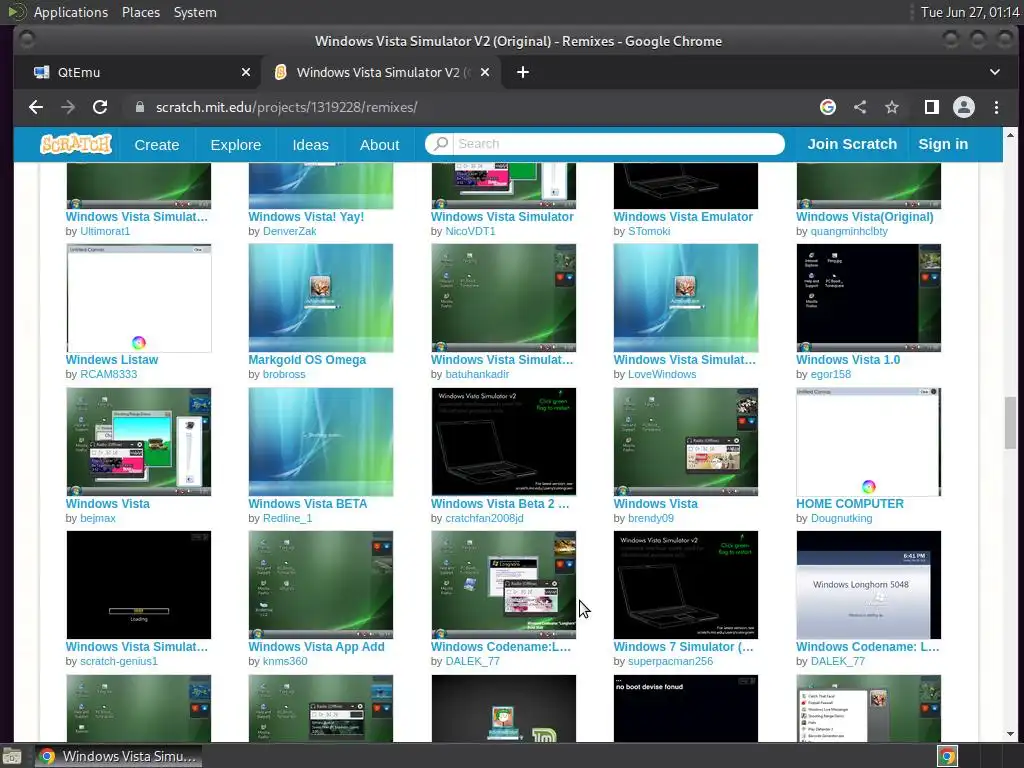Close the Windows Vista Simulator V2 tab
This screenshot has height=768, width=1024.
pos(485,72)
